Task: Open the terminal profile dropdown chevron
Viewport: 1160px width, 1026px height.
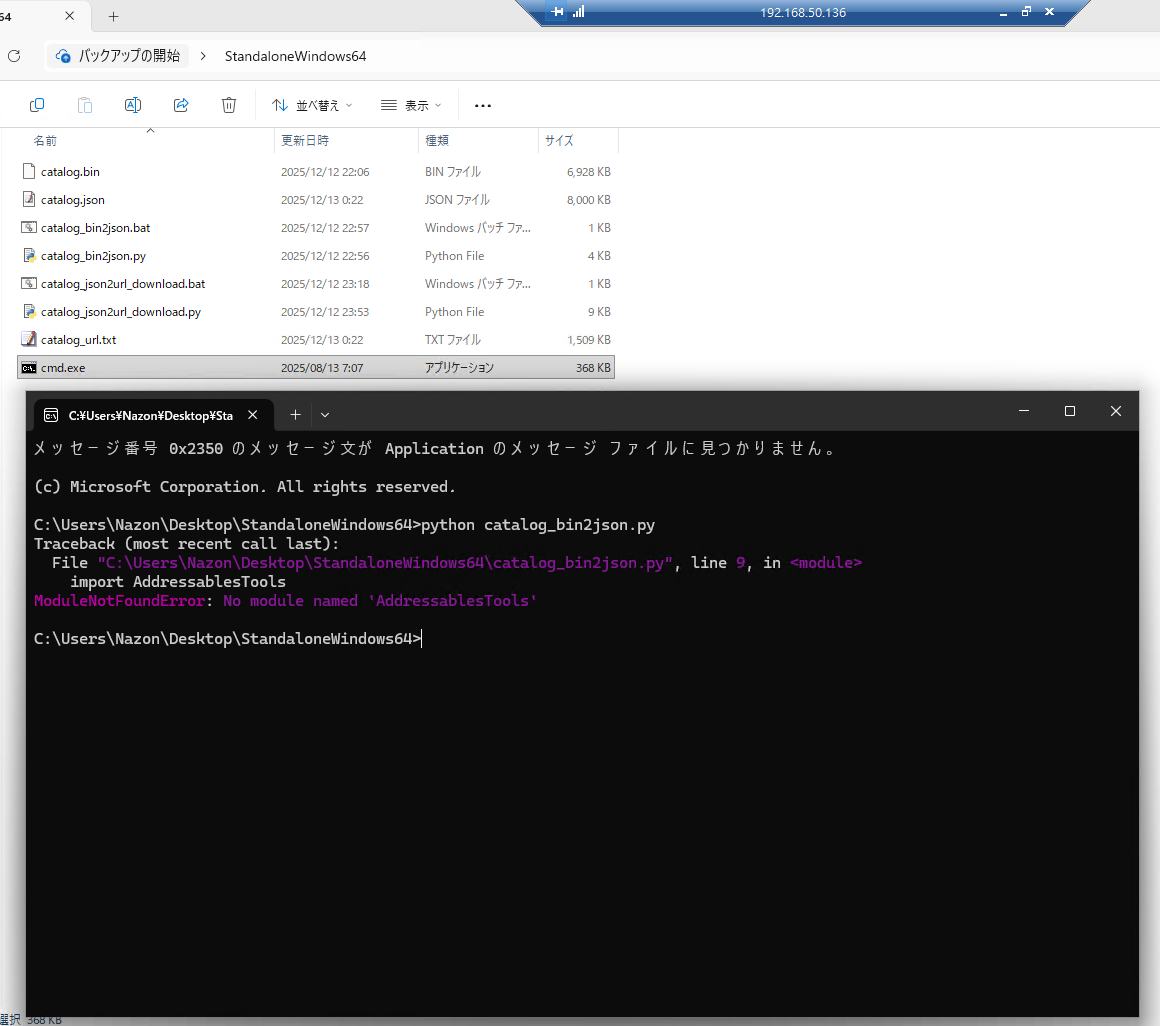Action: [x=325, y=414]
